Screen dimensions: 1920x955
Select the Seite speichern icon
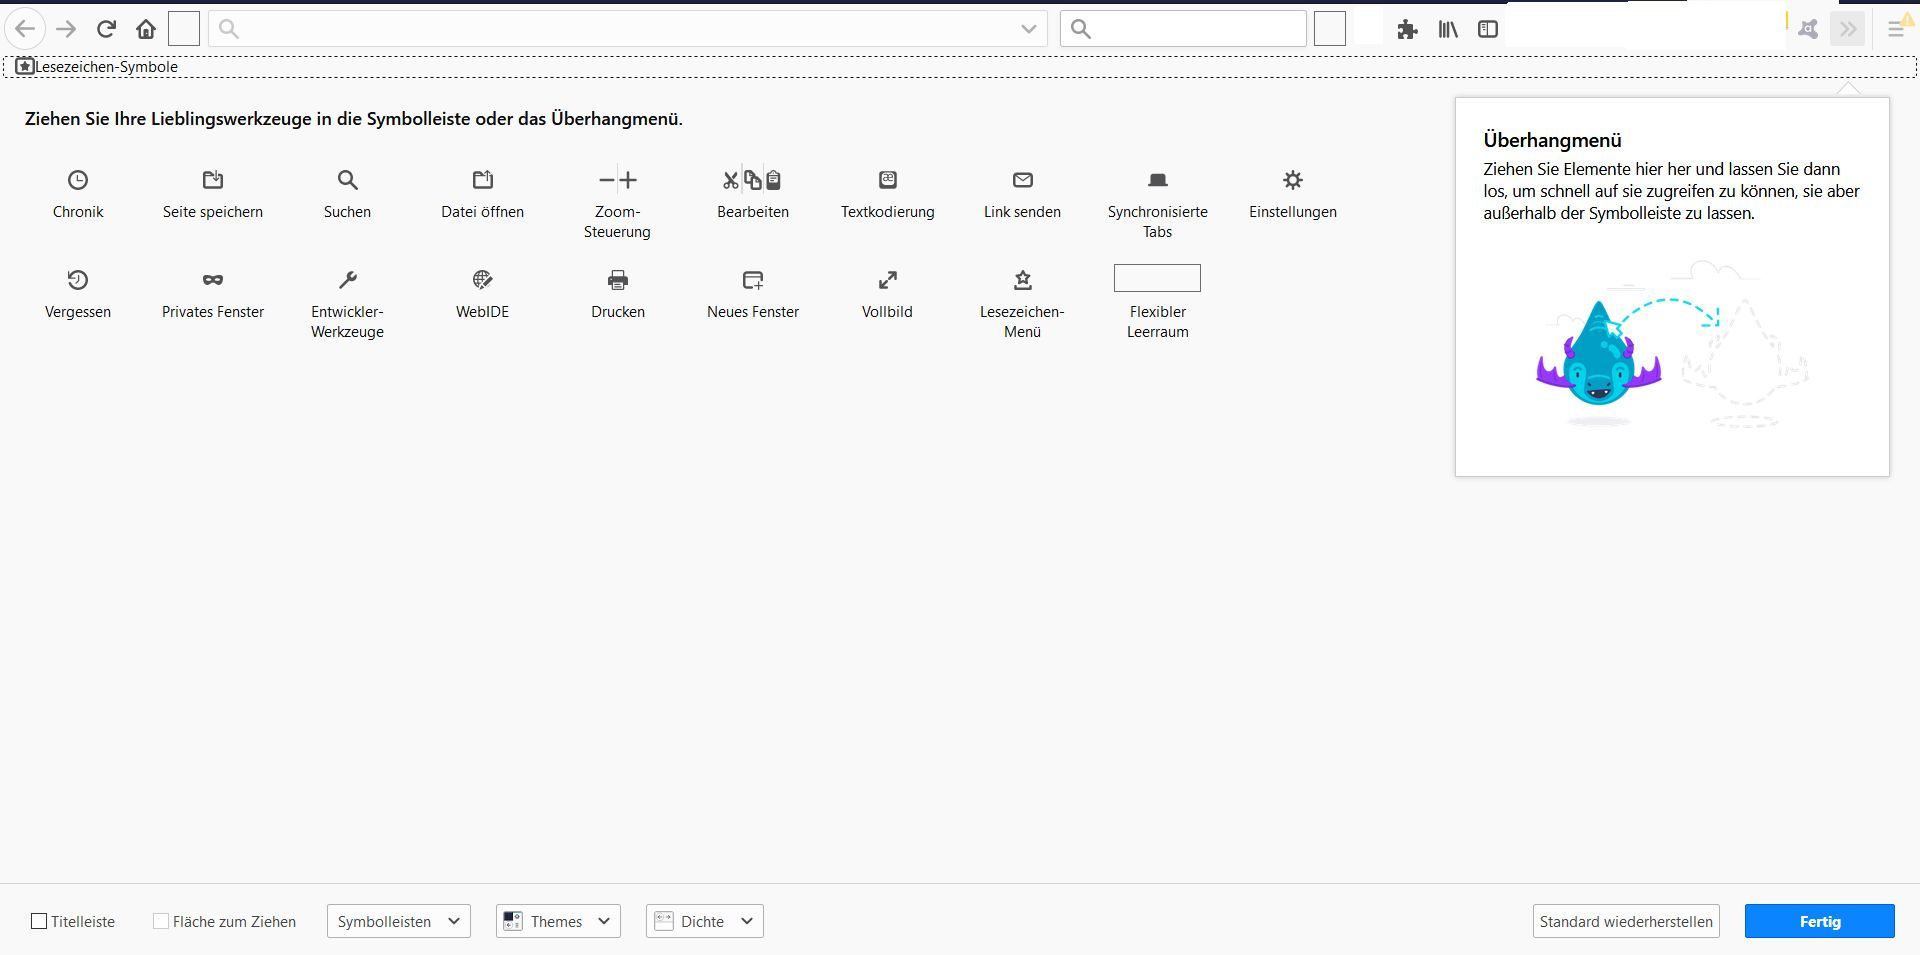click(213, 180)
